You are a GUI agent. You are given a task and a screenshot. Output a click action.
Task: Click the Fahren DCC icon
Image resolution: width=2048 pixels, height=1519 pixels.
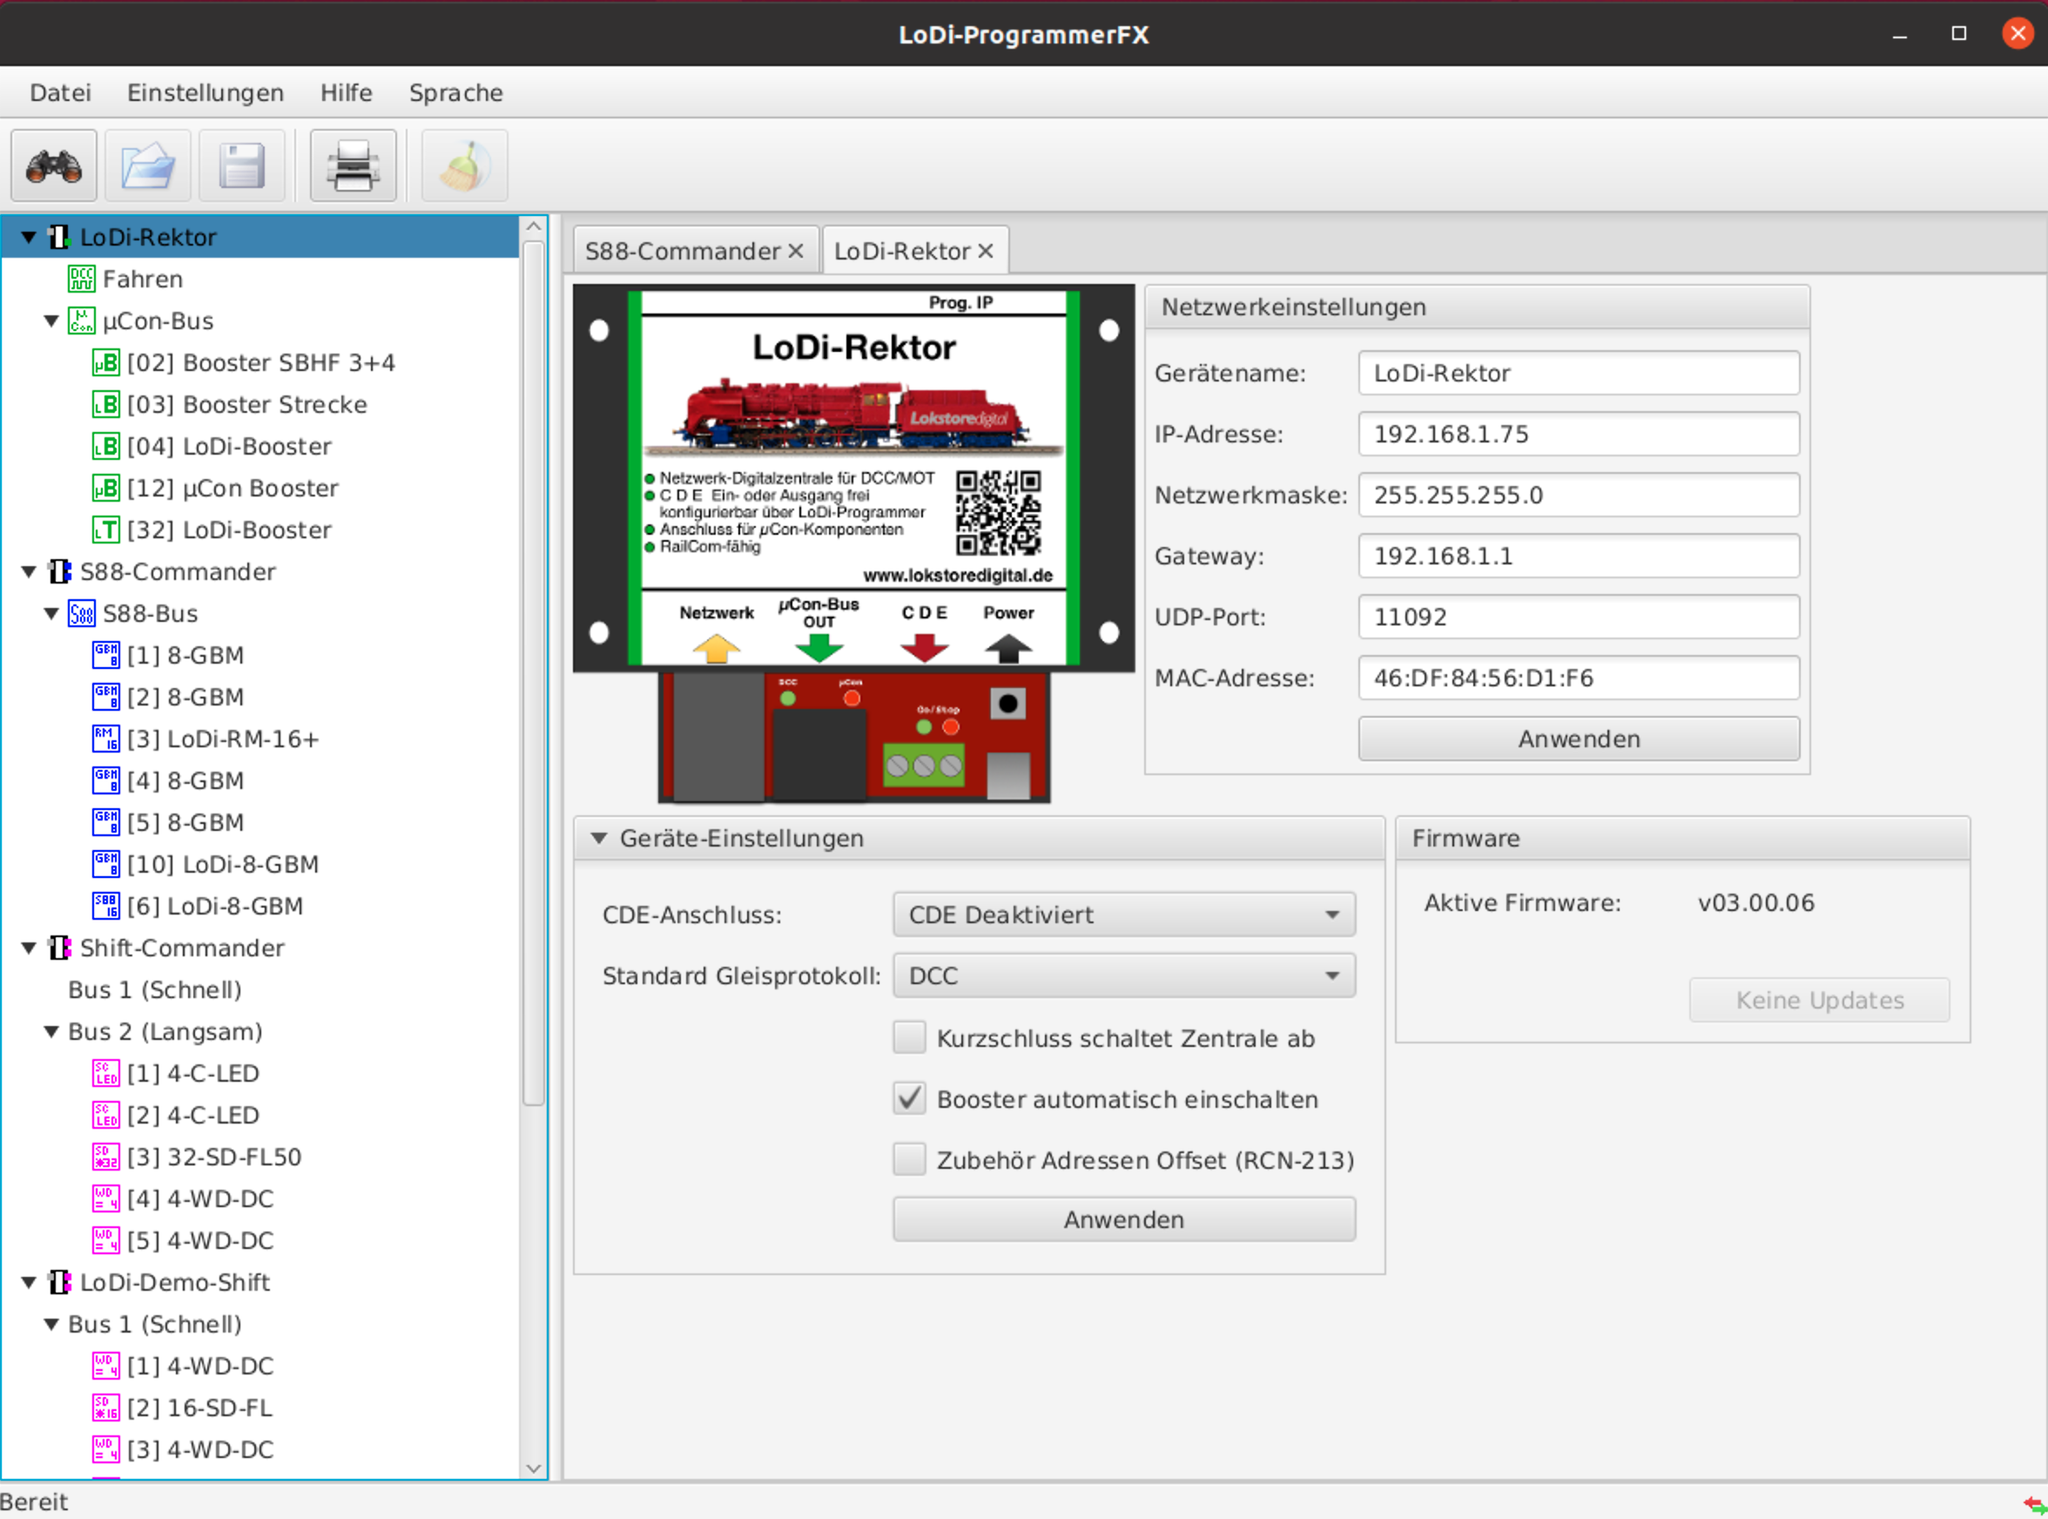pyautogui.click(x=81, y=279)
